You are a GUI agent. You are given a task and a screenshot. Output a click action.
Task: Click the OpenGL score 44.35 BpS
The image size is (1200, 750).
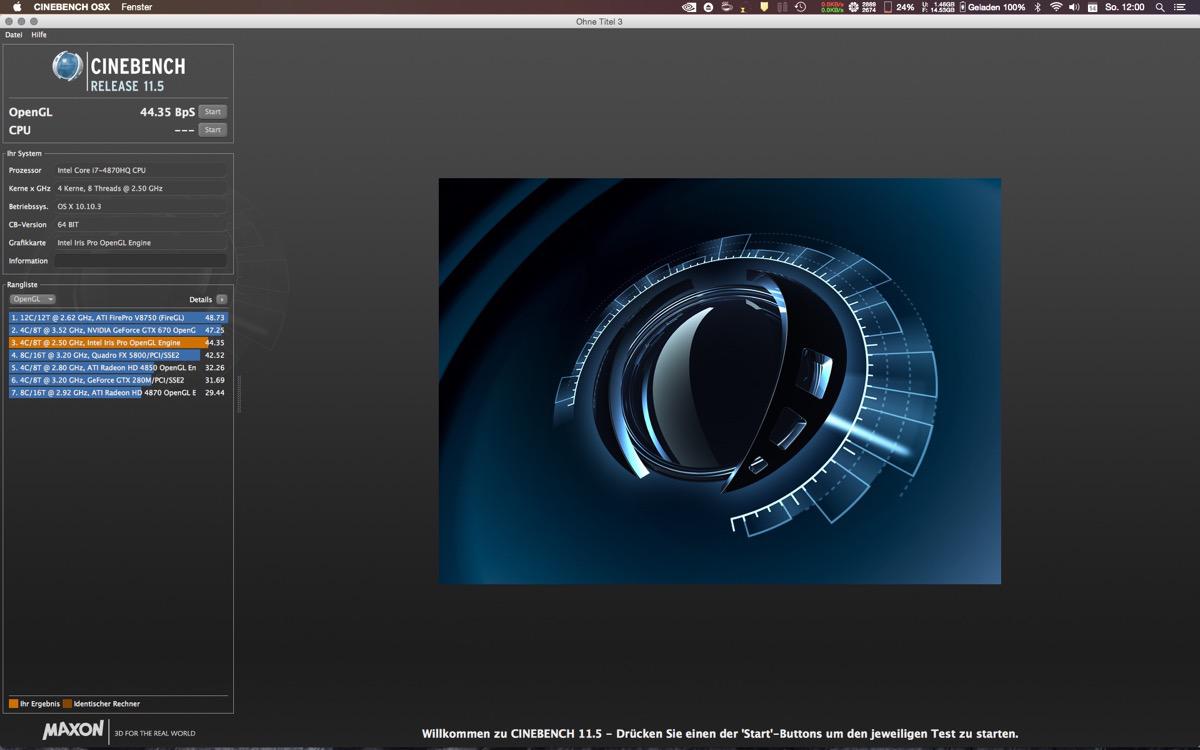pyautogui.click(x=168, y=112)
